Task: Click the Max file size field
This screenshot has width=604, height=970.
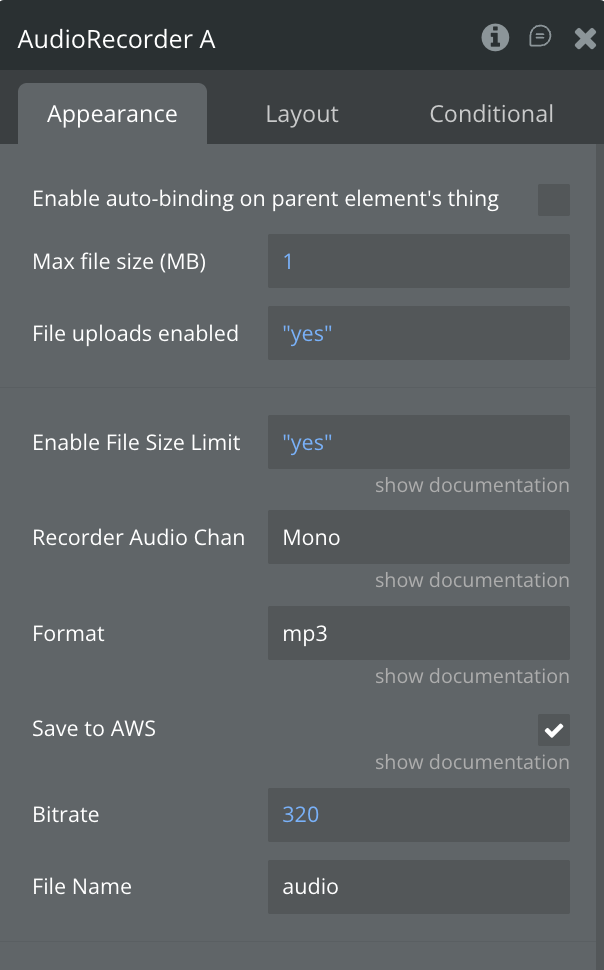Action: click(418, 261)
